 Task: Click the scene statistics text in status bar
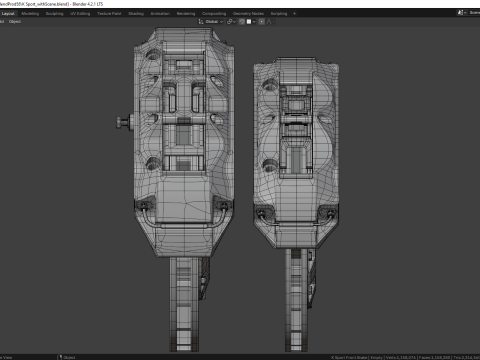coord(405,357)
